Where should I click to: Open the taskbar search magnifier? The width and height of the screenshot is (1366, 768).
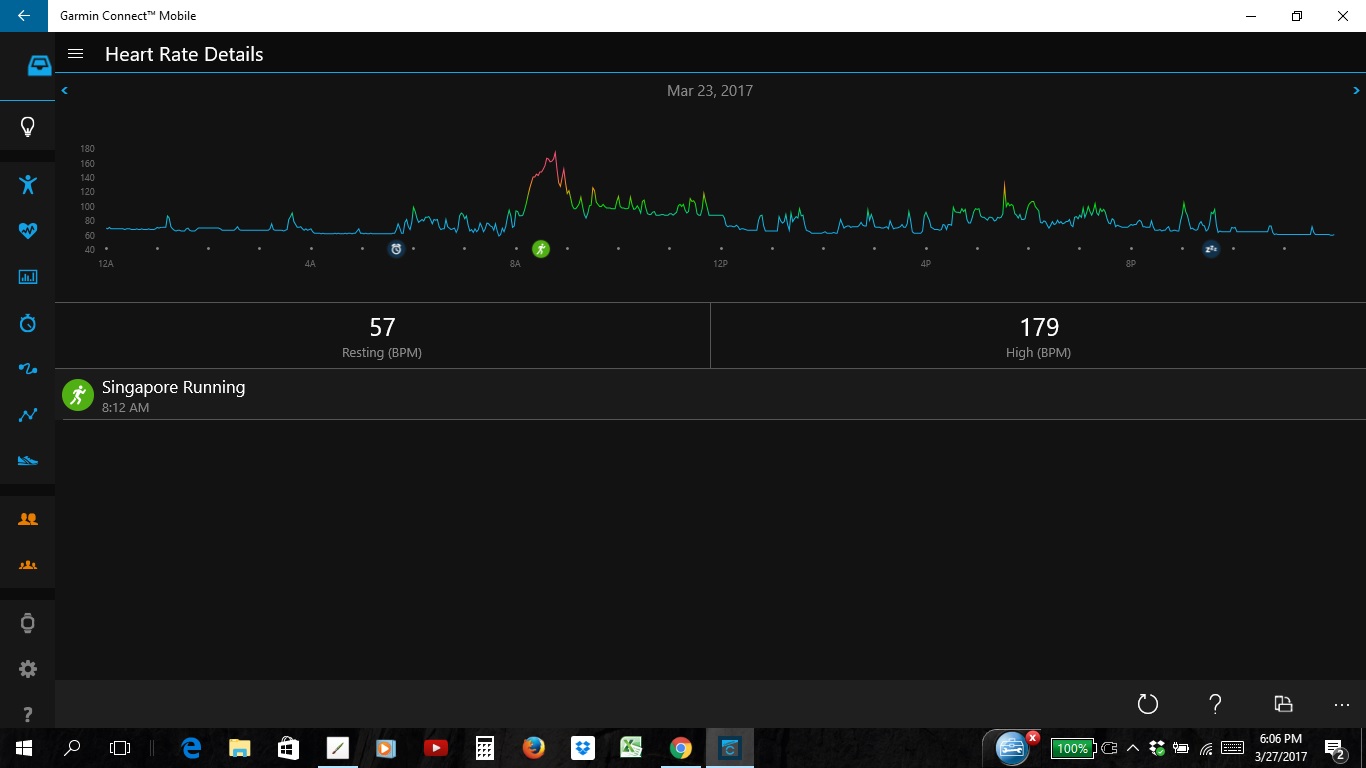point(72,748)
